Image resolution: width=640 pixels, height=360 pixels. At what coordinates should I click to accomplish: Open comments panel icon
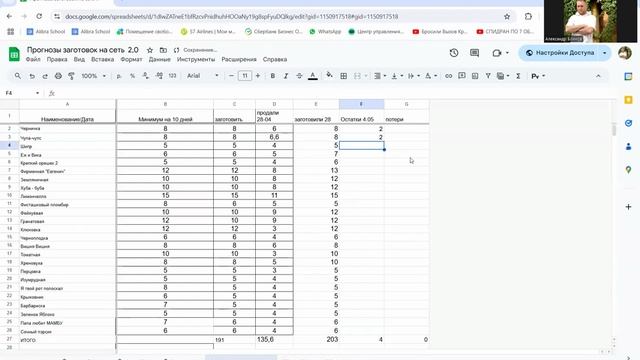point(474,53)
